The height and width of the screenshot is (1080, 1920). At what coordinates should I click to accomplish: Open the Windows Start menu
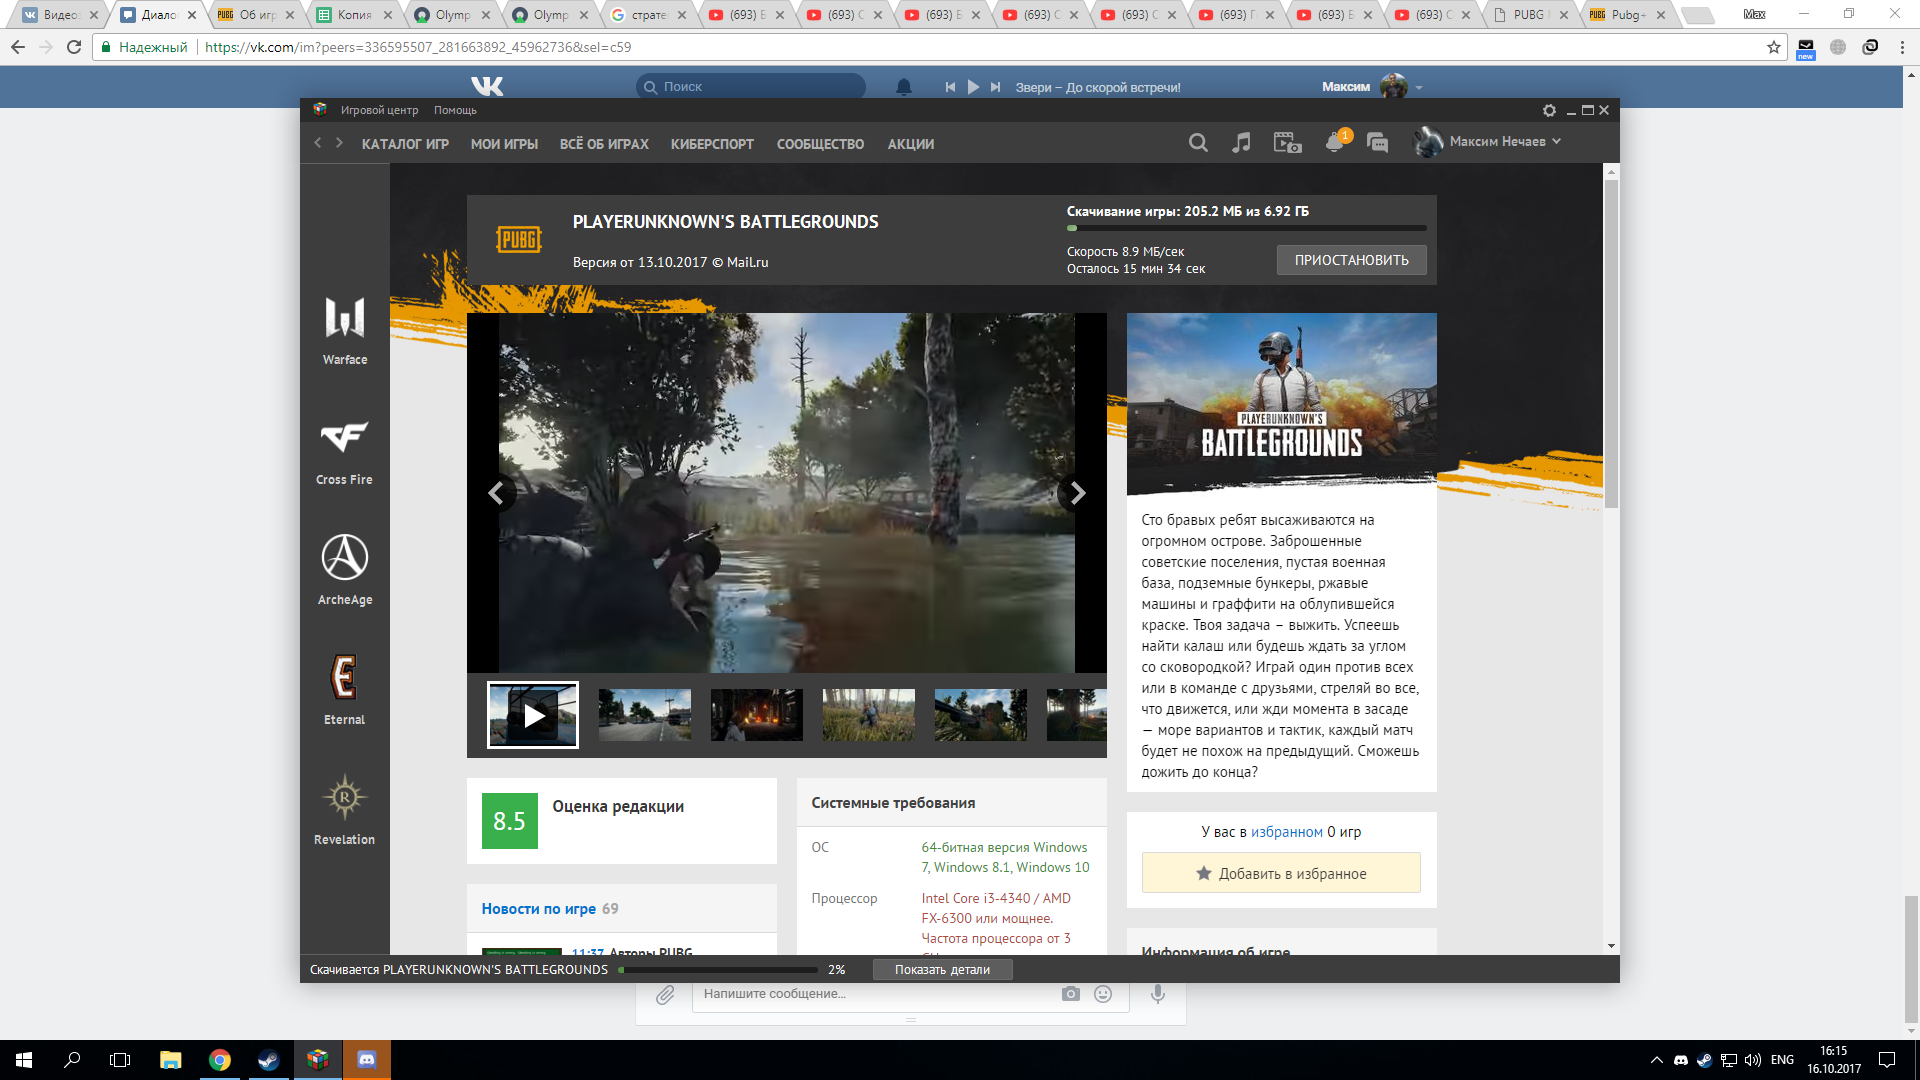tap(24, 1060)
